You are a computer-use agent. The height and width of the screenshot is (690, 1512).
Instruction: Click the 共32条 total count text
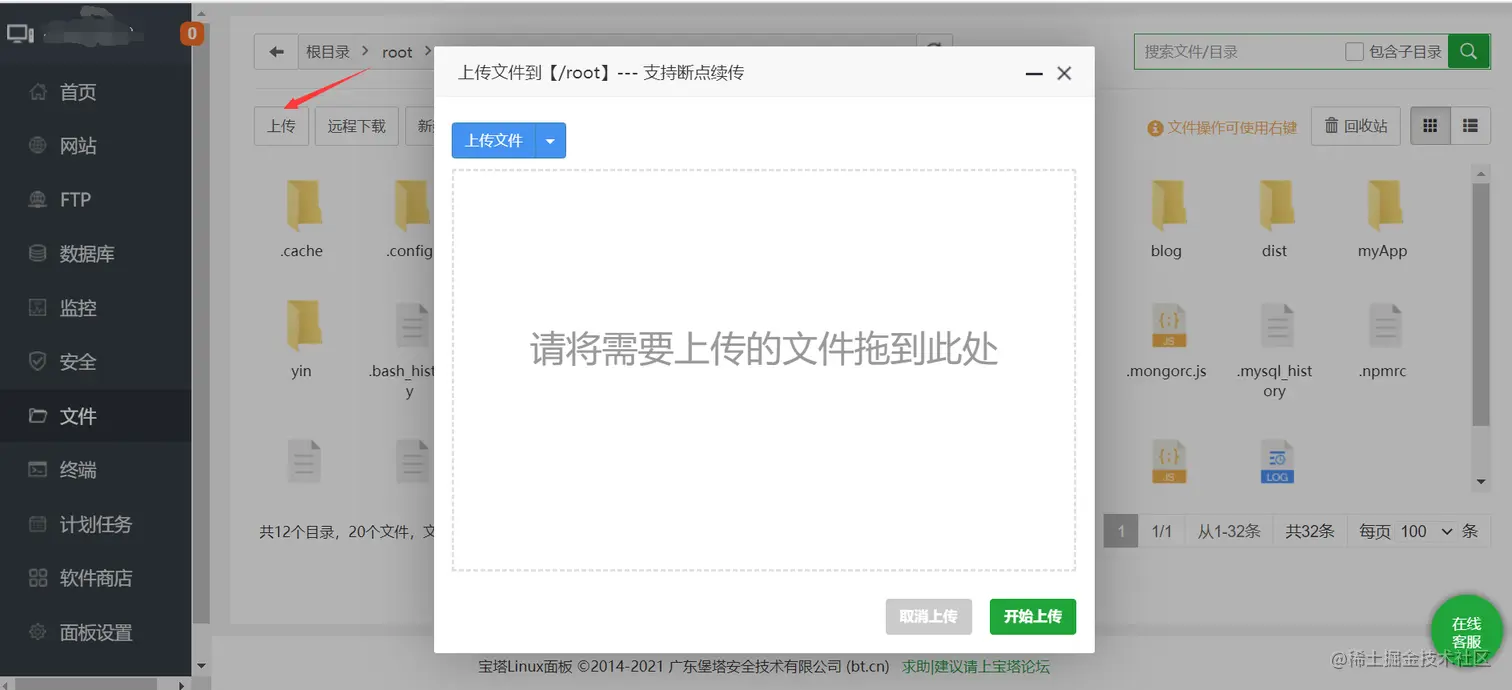point(1310,531)
